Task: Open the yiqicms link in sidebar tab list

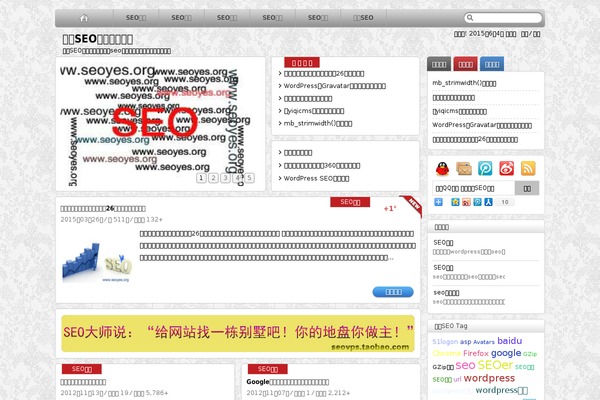Action: click(x=460, y=111)
